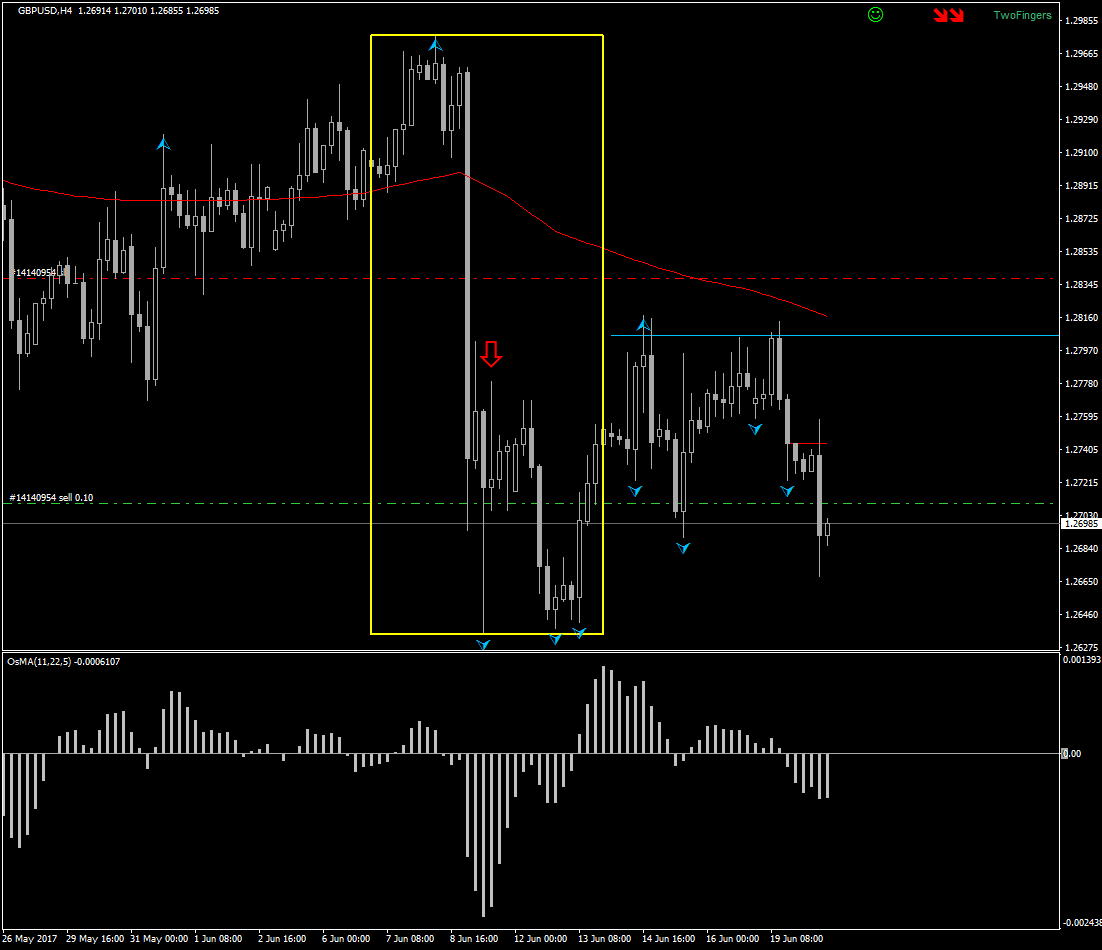Click the '26 May 2017' time axis label

30,939
